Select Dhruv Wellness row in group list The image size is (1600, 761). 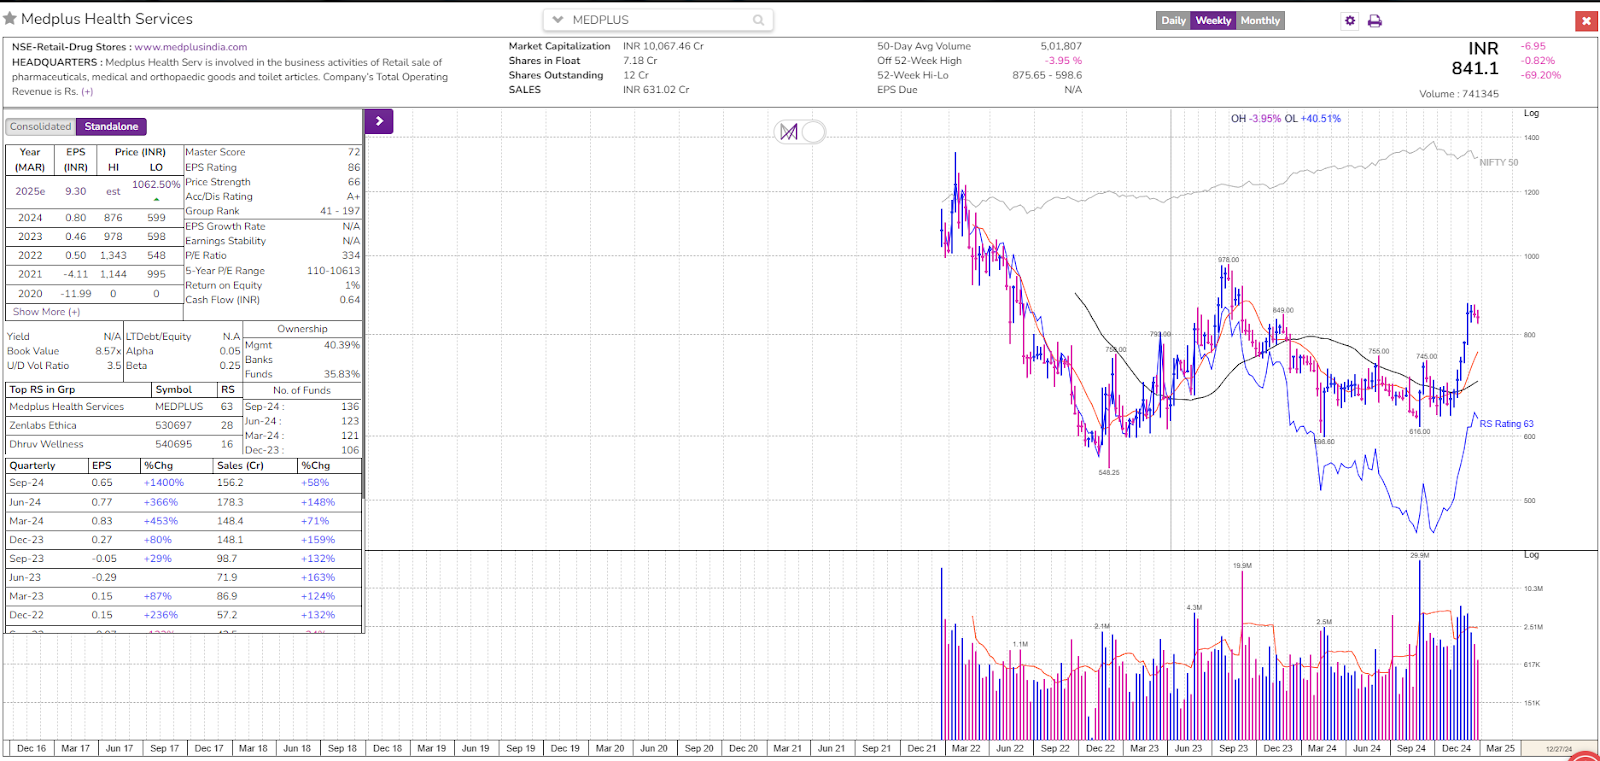click(x=124, y=445)
